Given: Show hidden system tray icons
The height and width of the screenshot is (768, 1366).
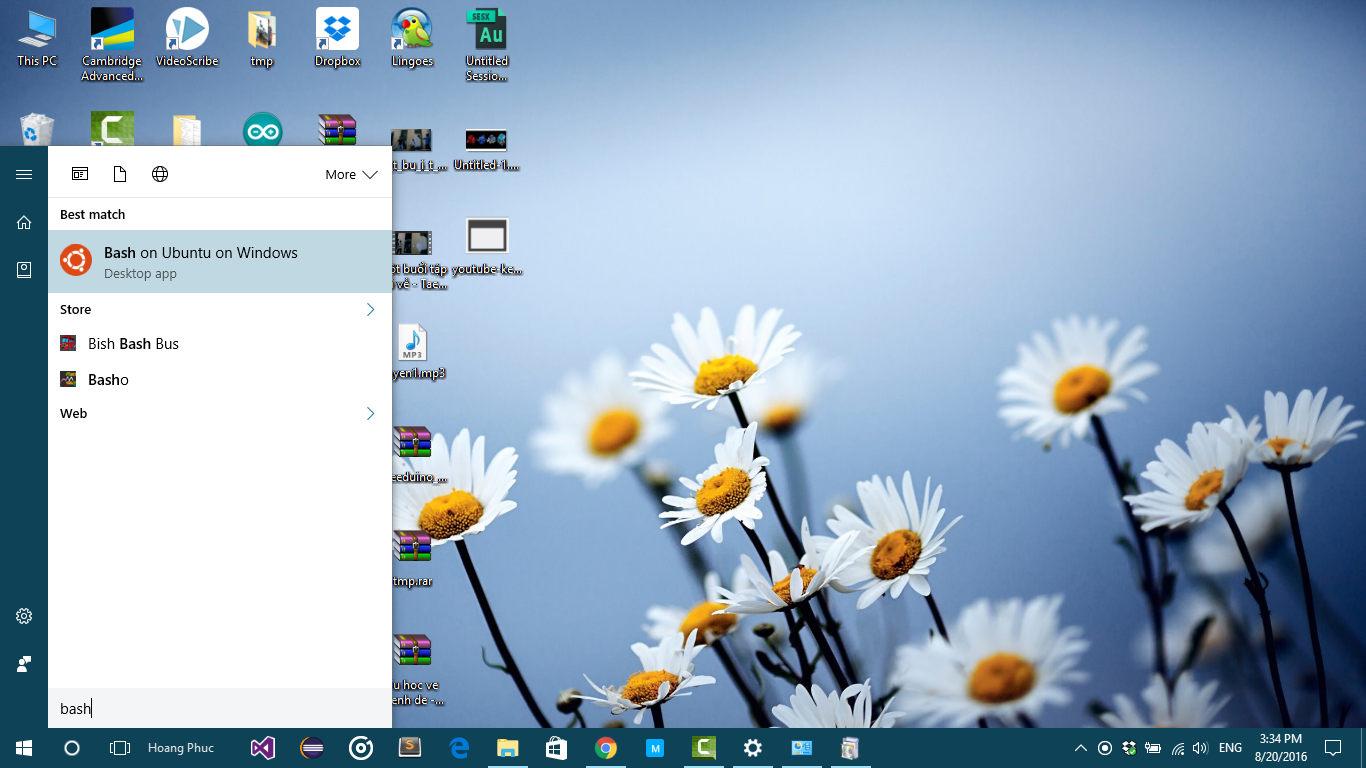Looking at the screenshot, I should pyautogui.click(x=1081, y=748).
